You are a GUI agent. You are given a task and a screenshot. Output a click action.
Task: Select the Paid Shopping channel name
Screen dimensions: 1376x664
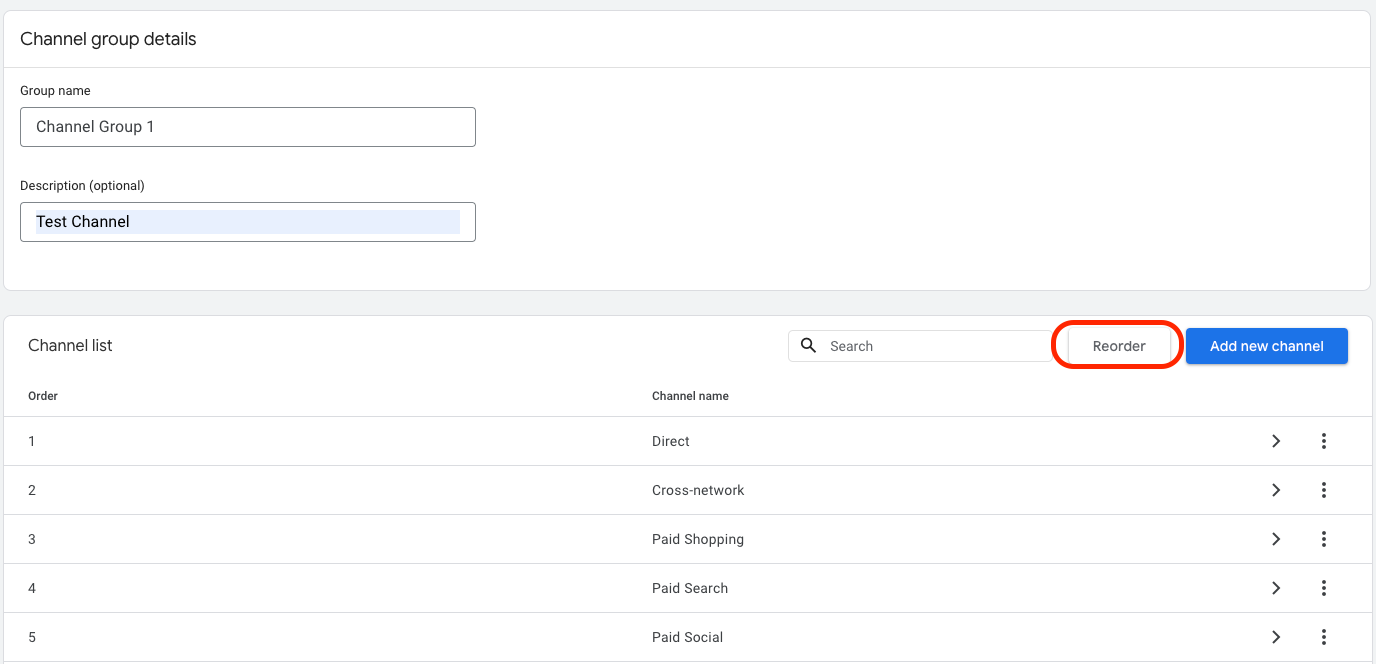(698, 539)
